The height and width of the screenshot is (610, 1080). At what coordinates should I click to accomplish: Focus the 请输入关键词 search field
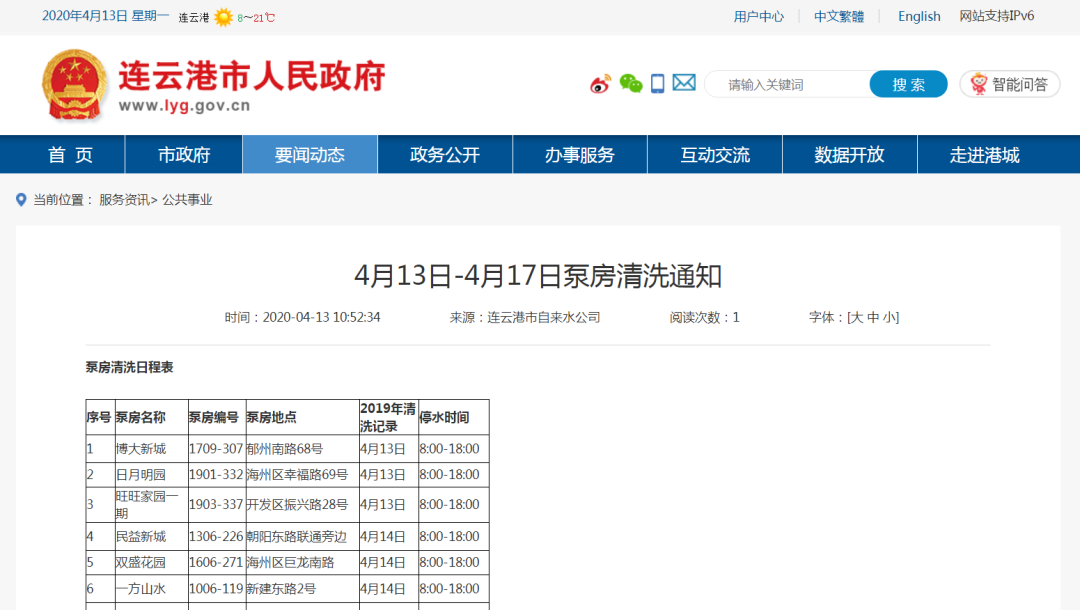pos(787,84)
